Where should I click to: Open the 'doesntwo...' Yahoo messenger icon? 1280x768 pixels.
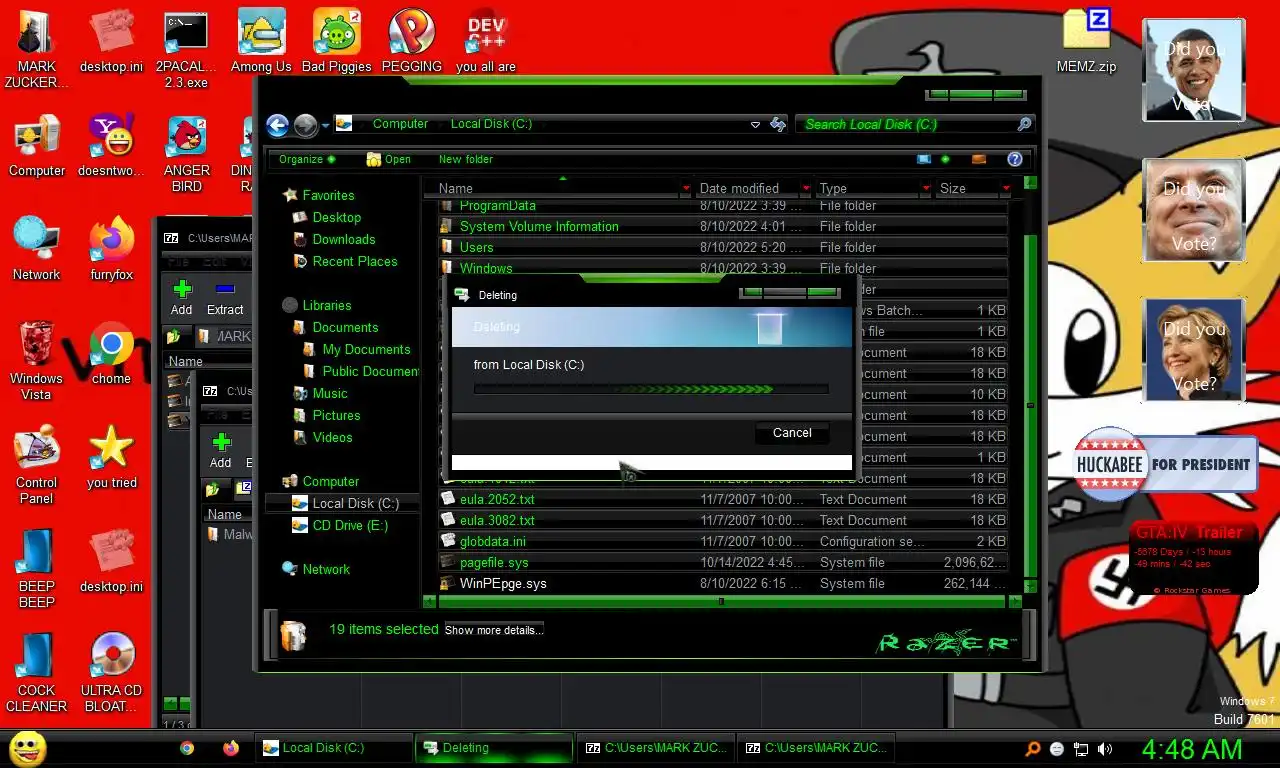click(111, 145)
